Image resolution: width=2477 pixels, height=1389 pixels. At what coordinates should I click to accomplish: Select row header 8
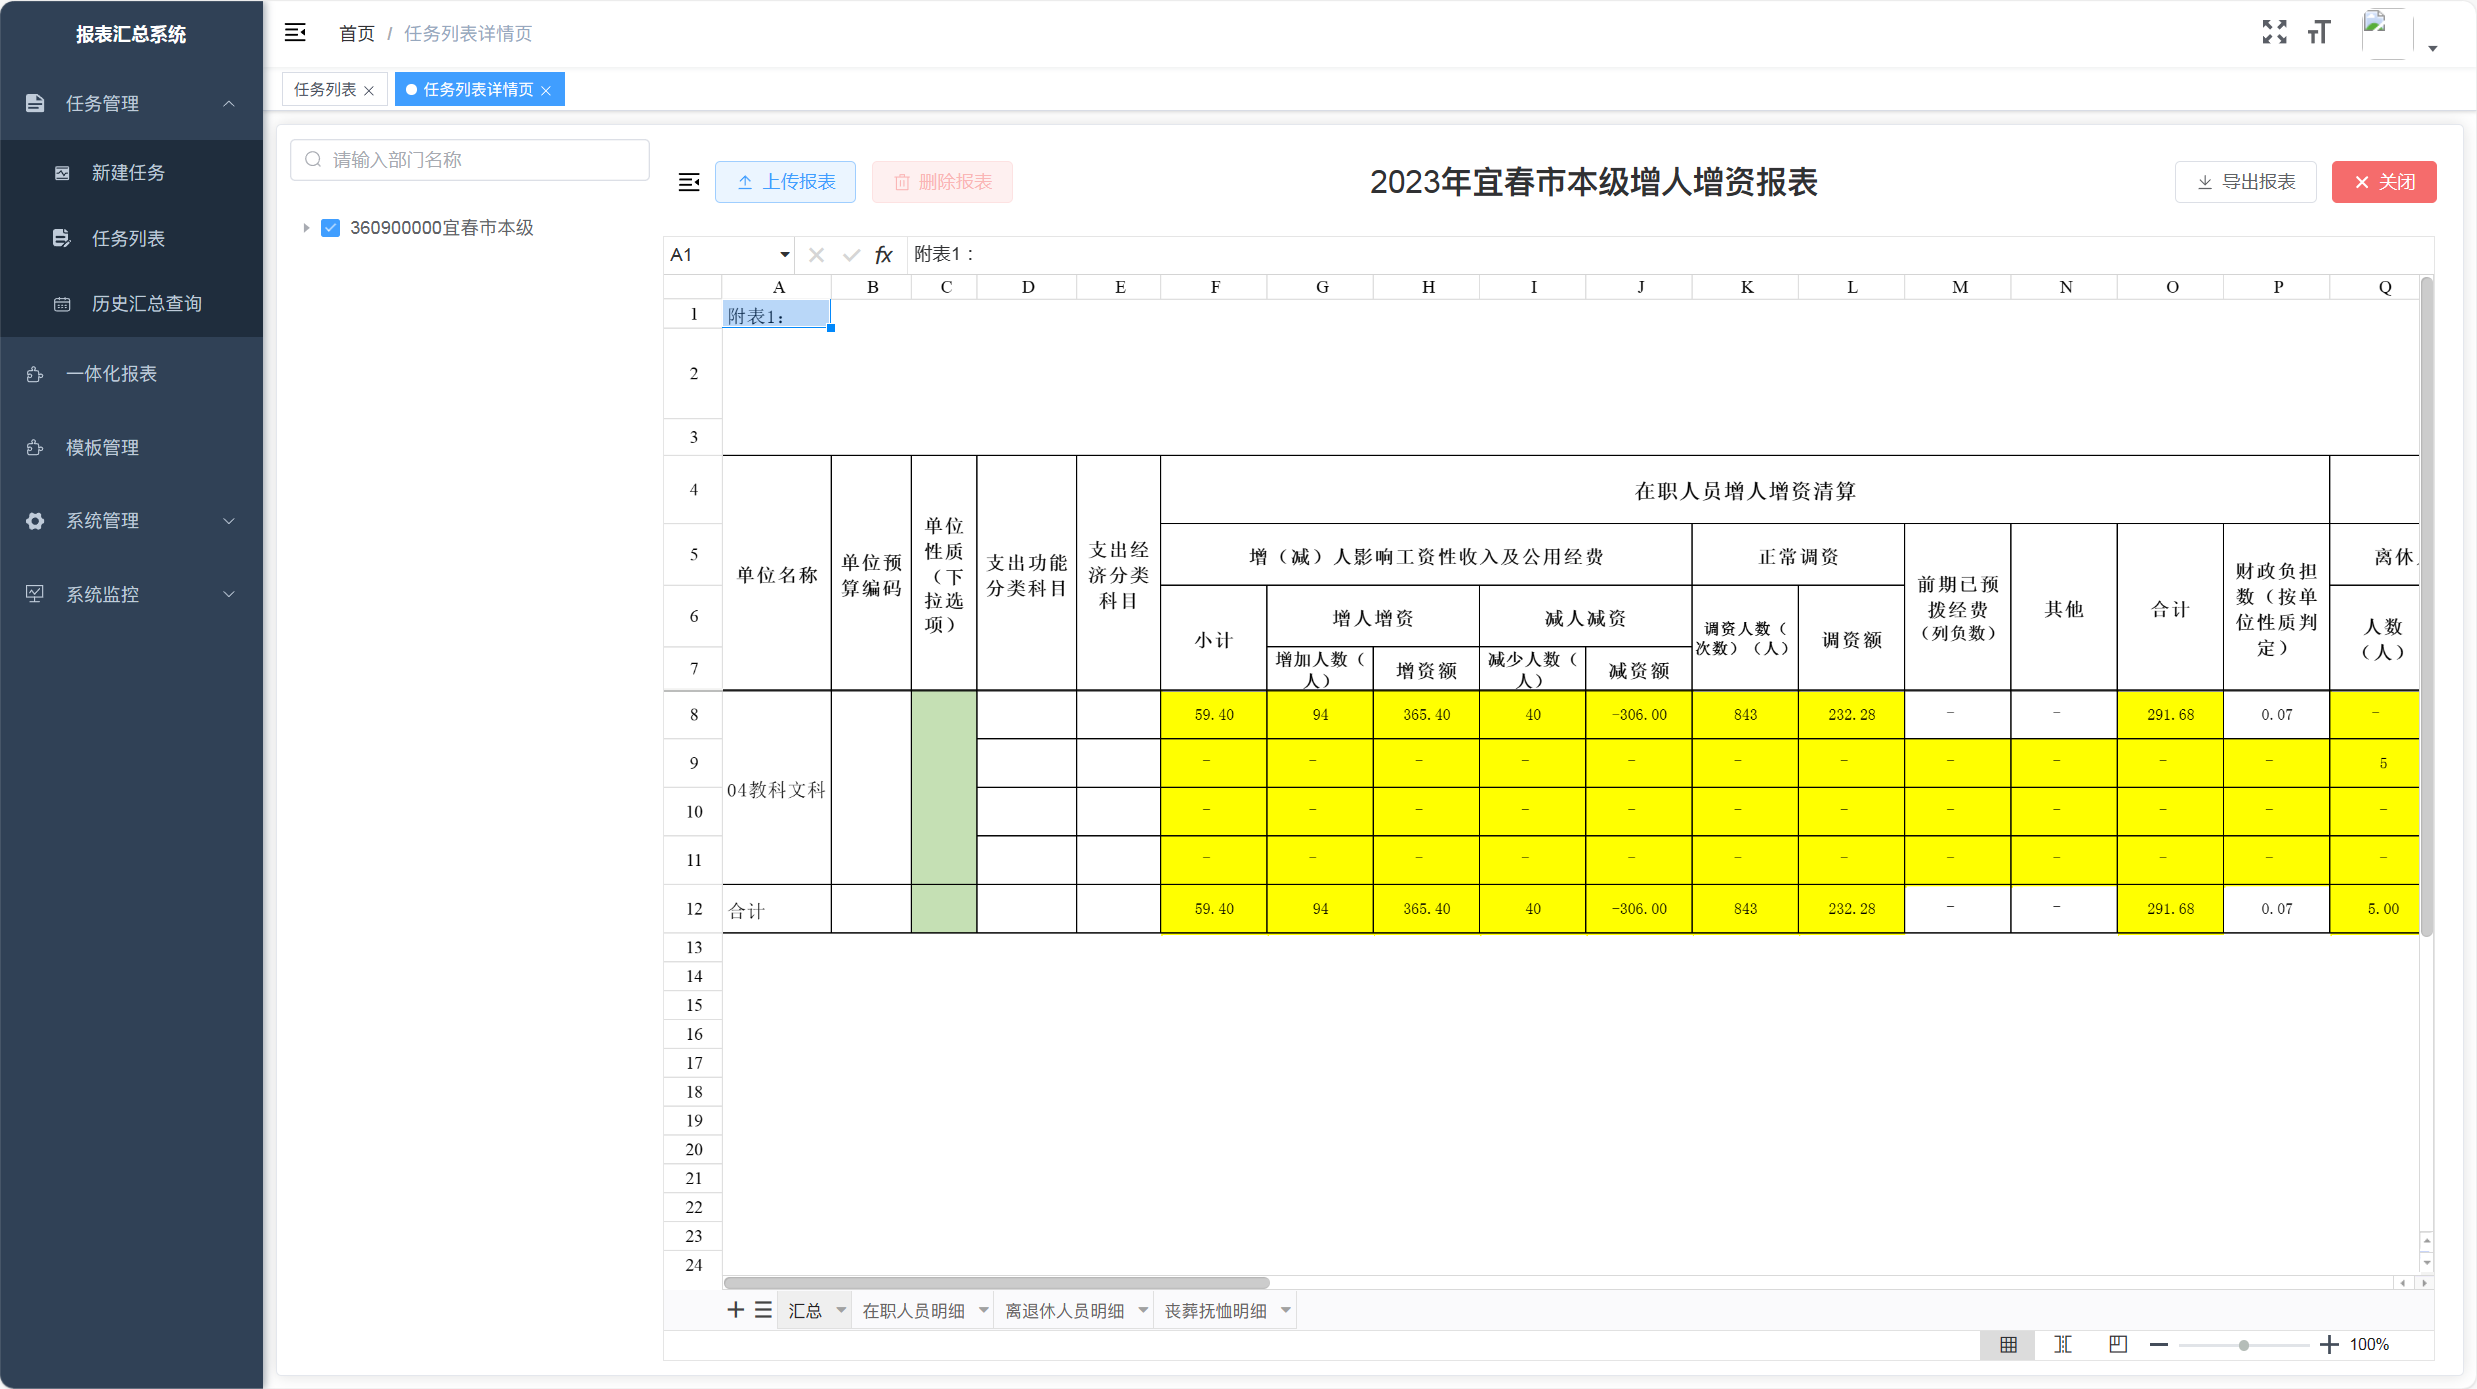[x=694, y=715]
